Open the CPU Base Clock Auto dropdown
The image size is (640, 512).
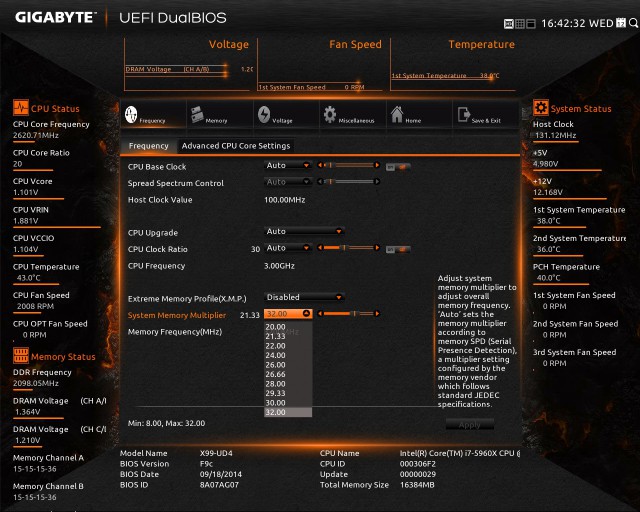(x=288, y=165)
